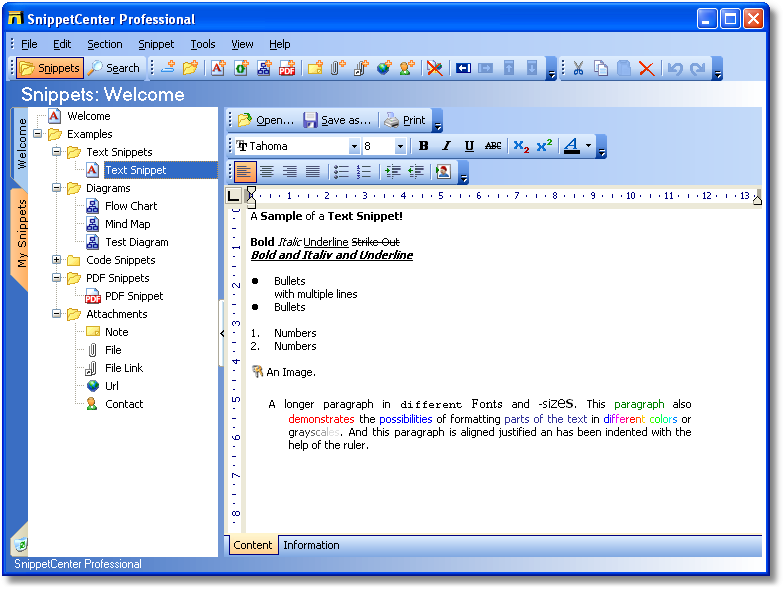Align text left
The image size is (784, 590).
click(x=244, y=172)
